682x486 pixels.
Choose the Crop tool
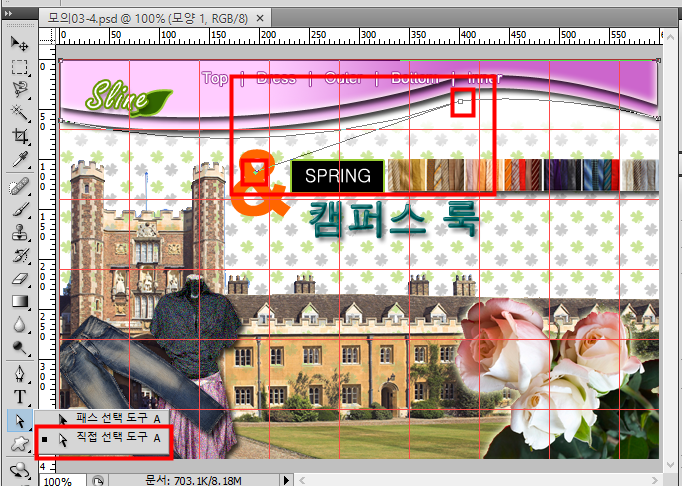19,135
